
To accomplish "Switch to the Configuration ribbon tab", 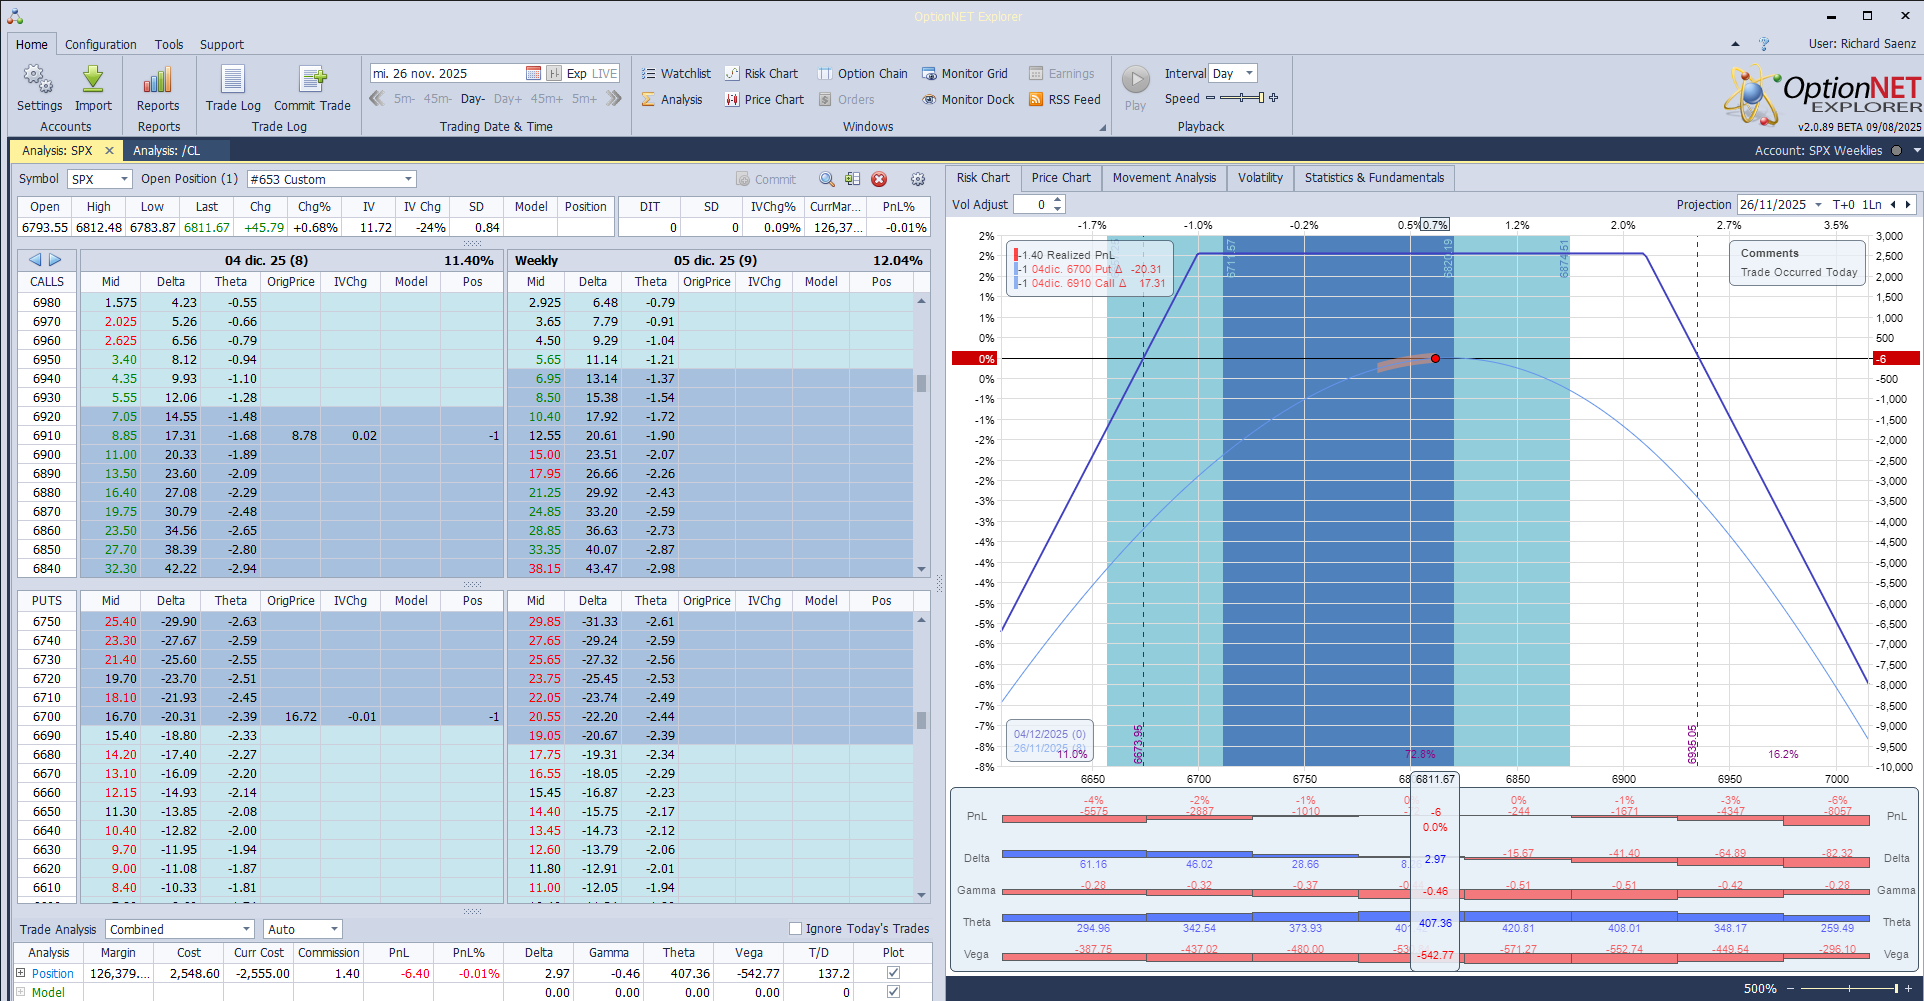I will click(x=100, y=44).
